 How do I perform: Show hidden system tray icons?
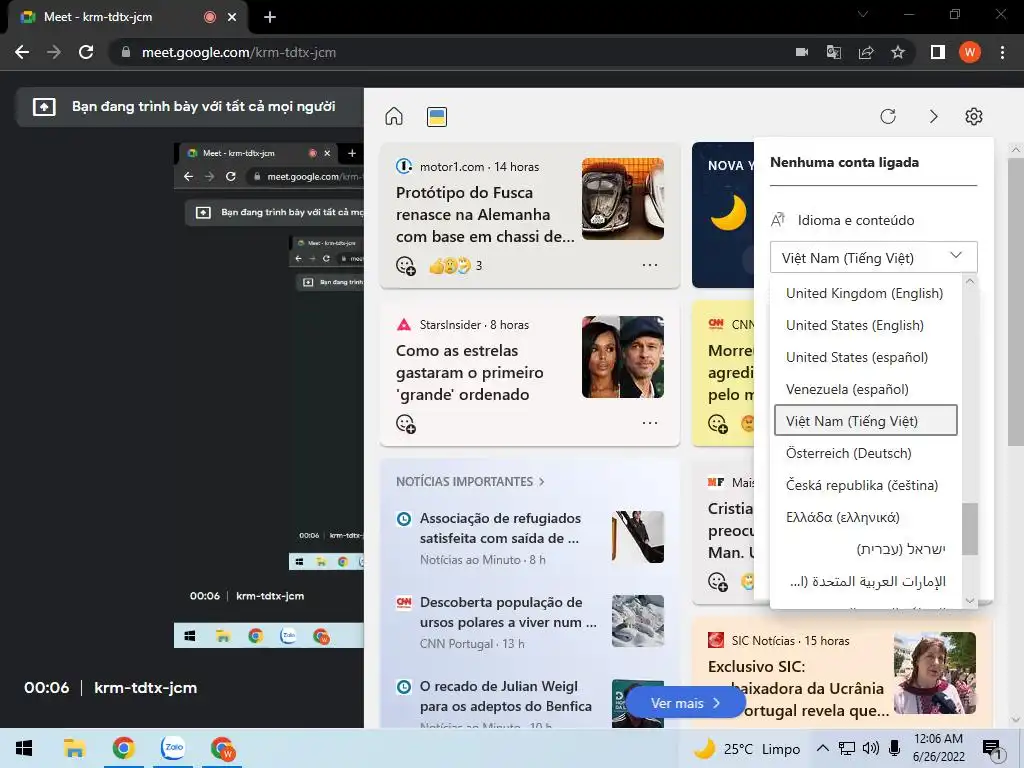[823, 748]
